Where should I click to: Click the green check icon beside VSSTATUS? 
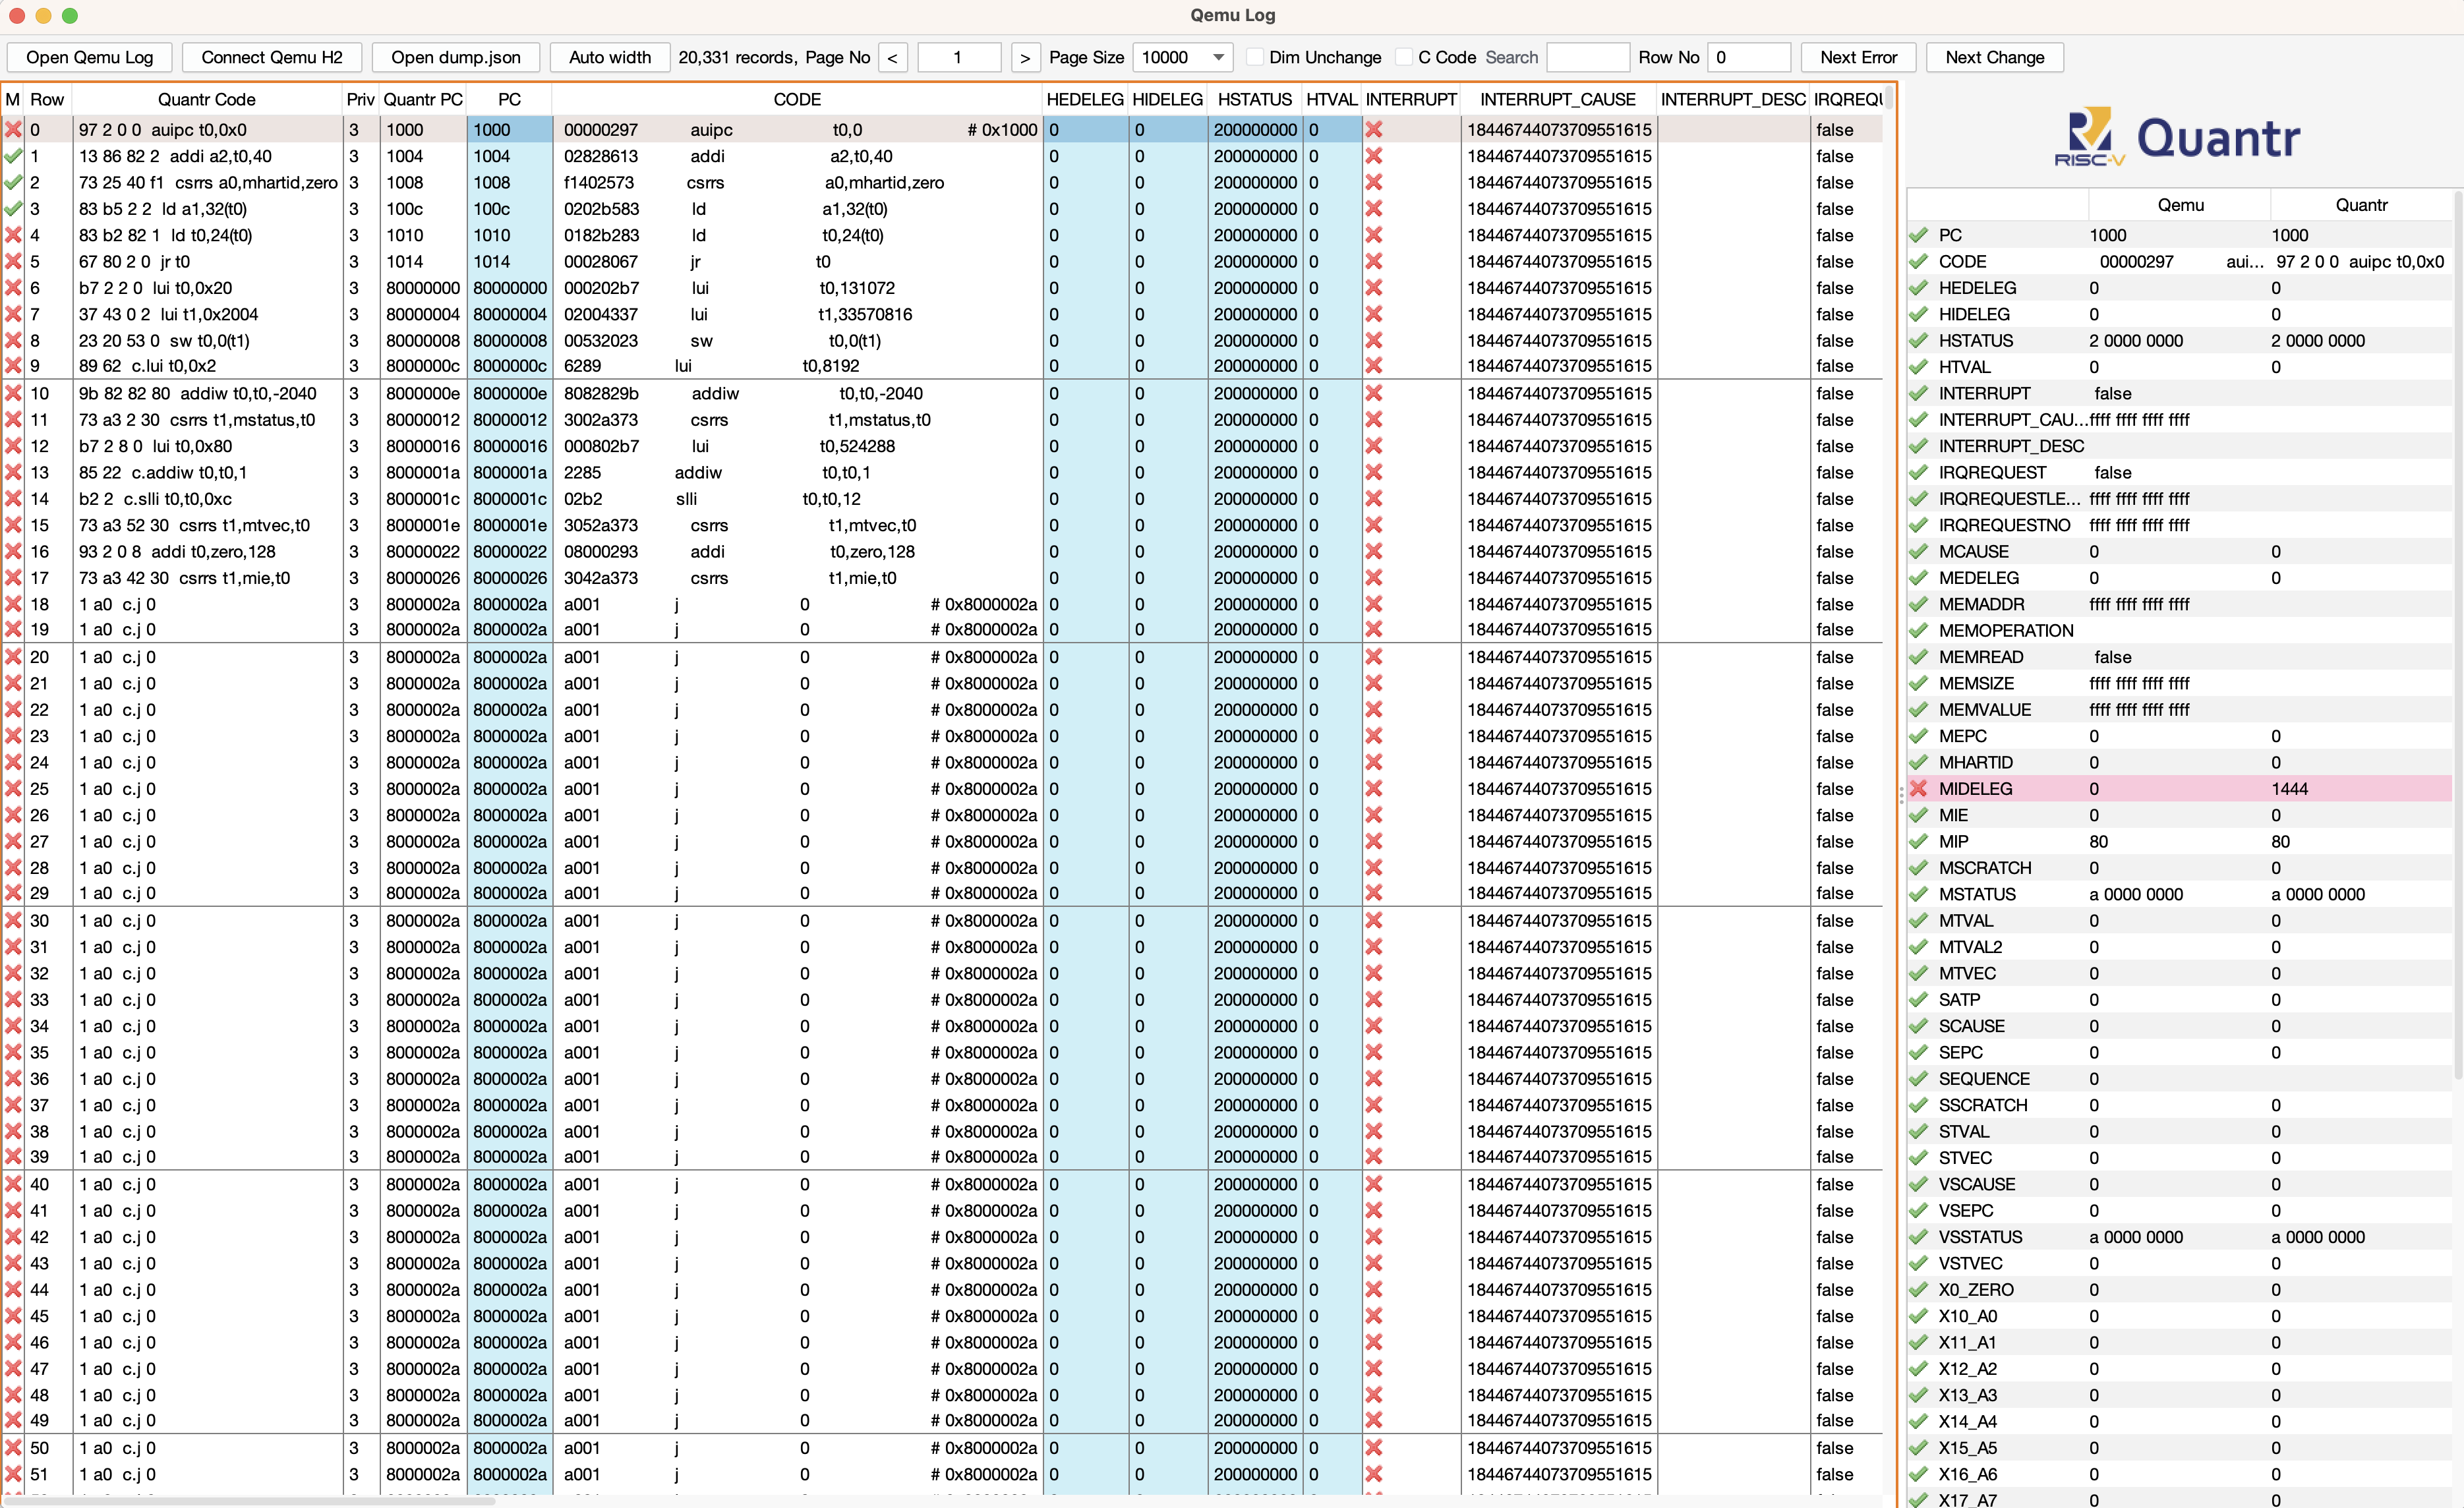click(x=1918, y=1237)
